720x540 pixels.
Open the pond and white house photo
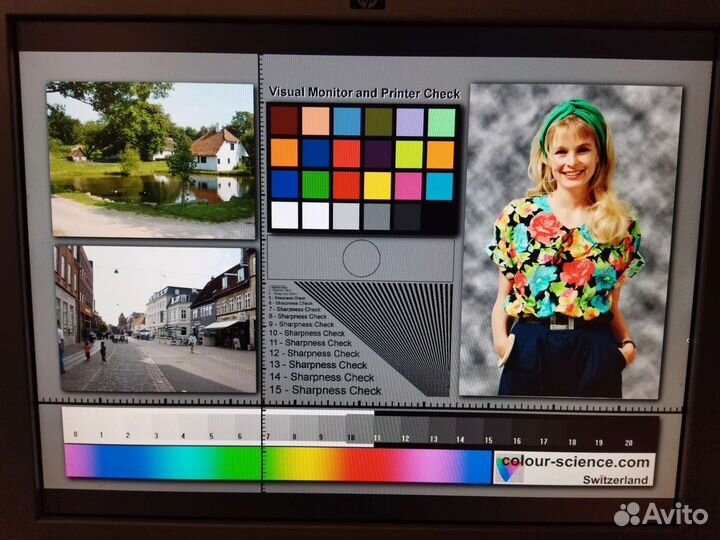click(x=150, y=160)
